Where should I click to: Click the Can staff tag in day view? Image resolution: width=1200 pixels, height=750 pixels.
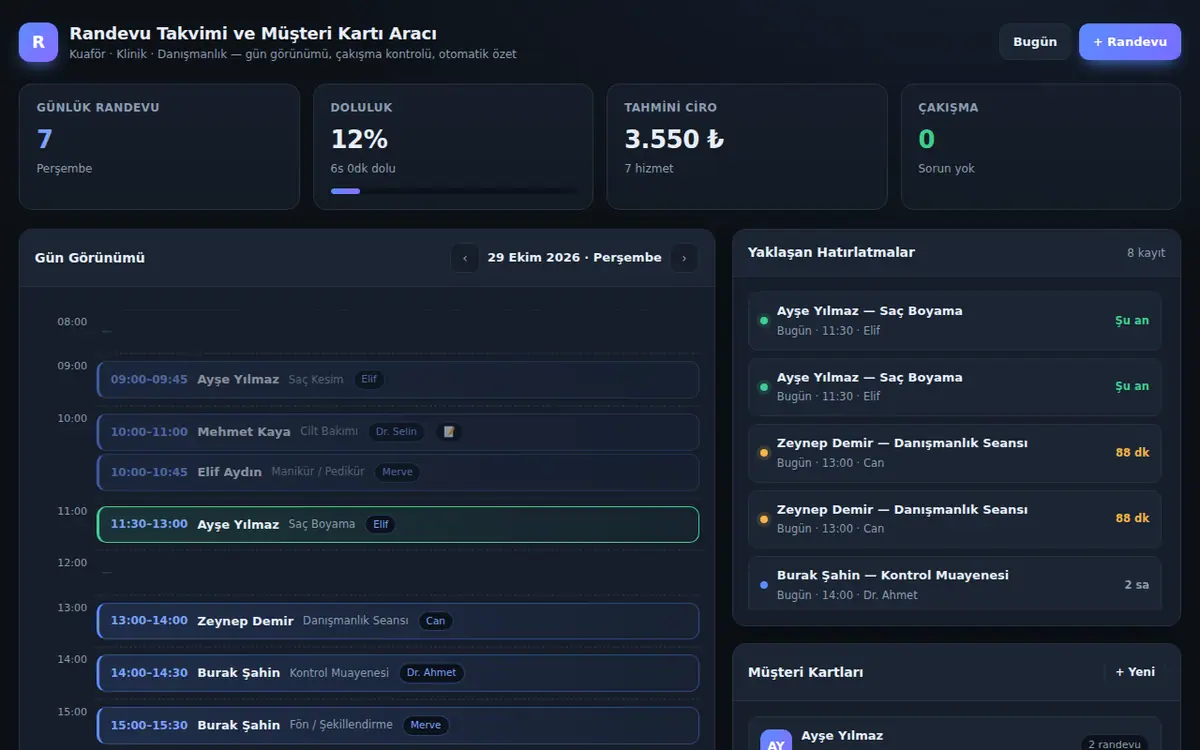click(x=435, y=621)
